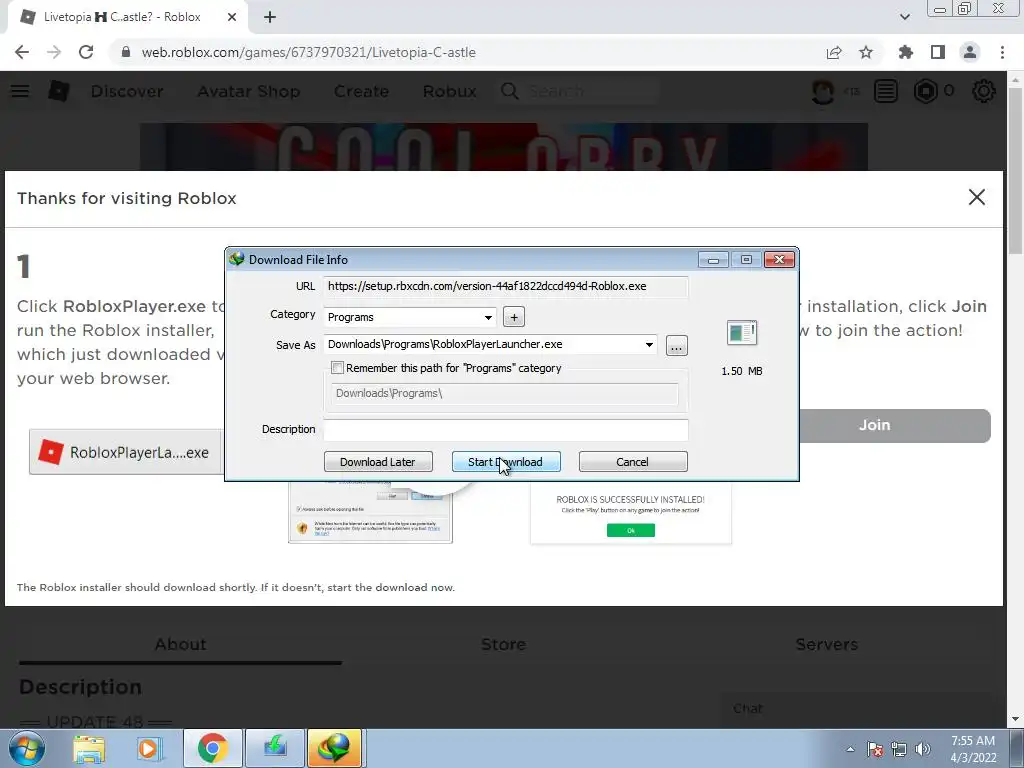
Task: Select the Livetopia Roblox browser tab
Action: pos(121,17)
